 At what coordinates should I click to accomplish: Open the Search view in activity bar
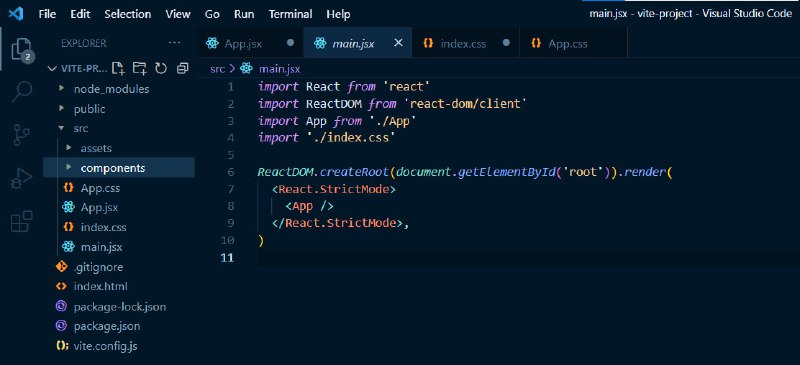(x=22, y=92)
